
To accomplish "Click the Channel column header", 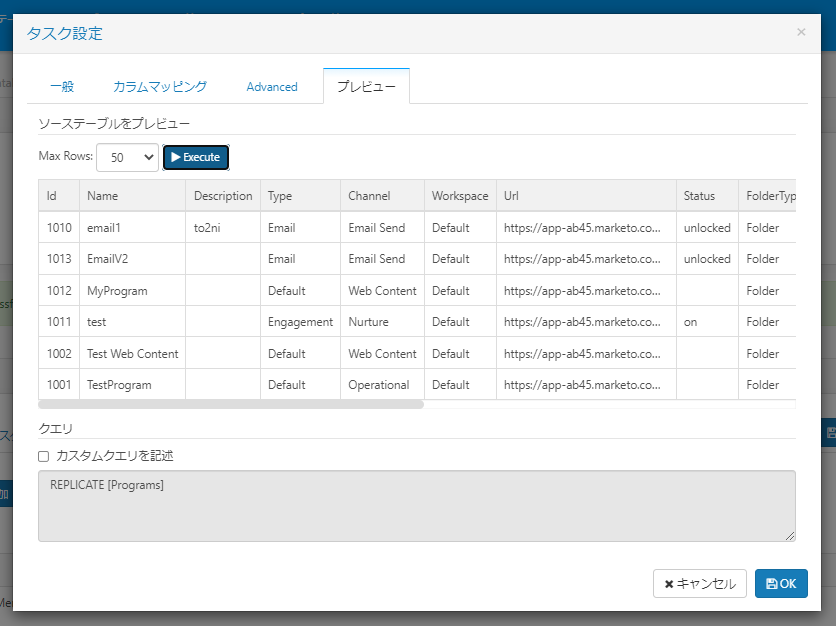I will coord(382,196).
